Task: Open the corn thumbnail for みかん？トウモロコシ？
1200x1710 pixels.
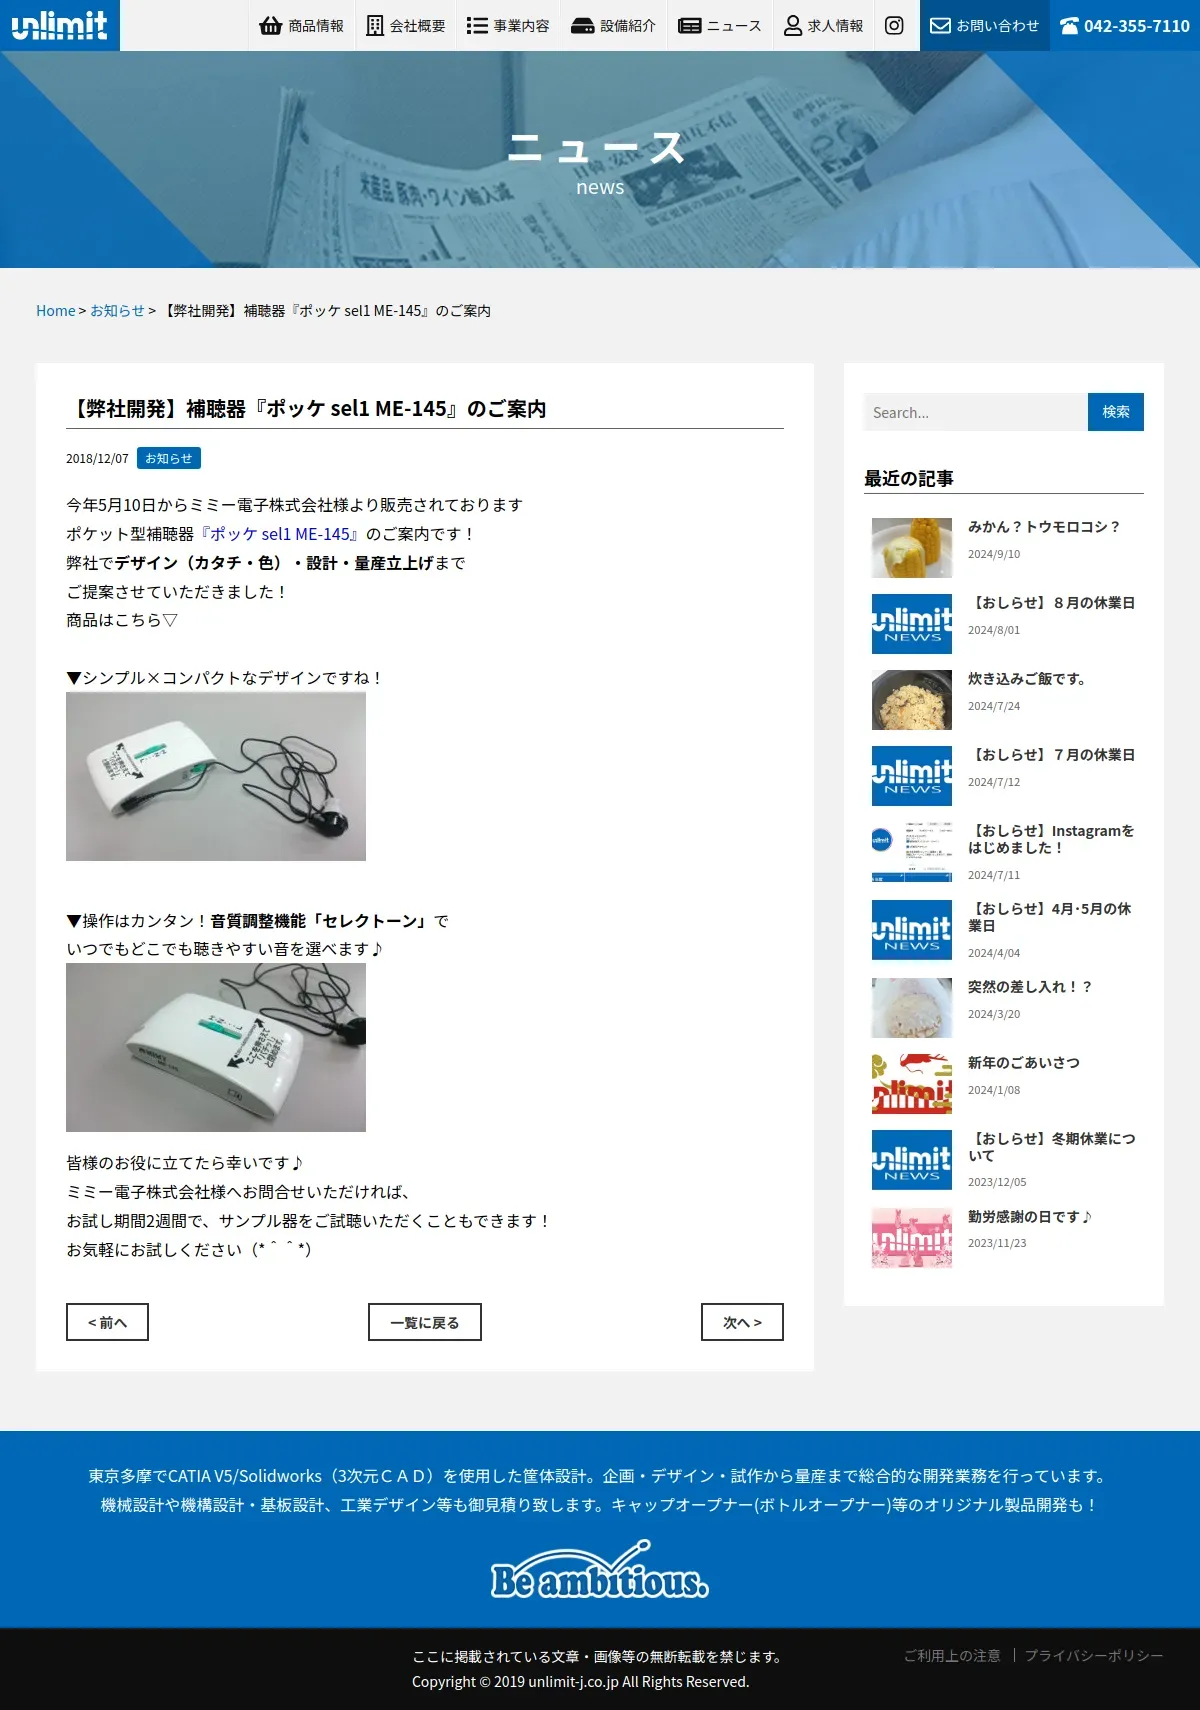Action: tap(912, 548)
